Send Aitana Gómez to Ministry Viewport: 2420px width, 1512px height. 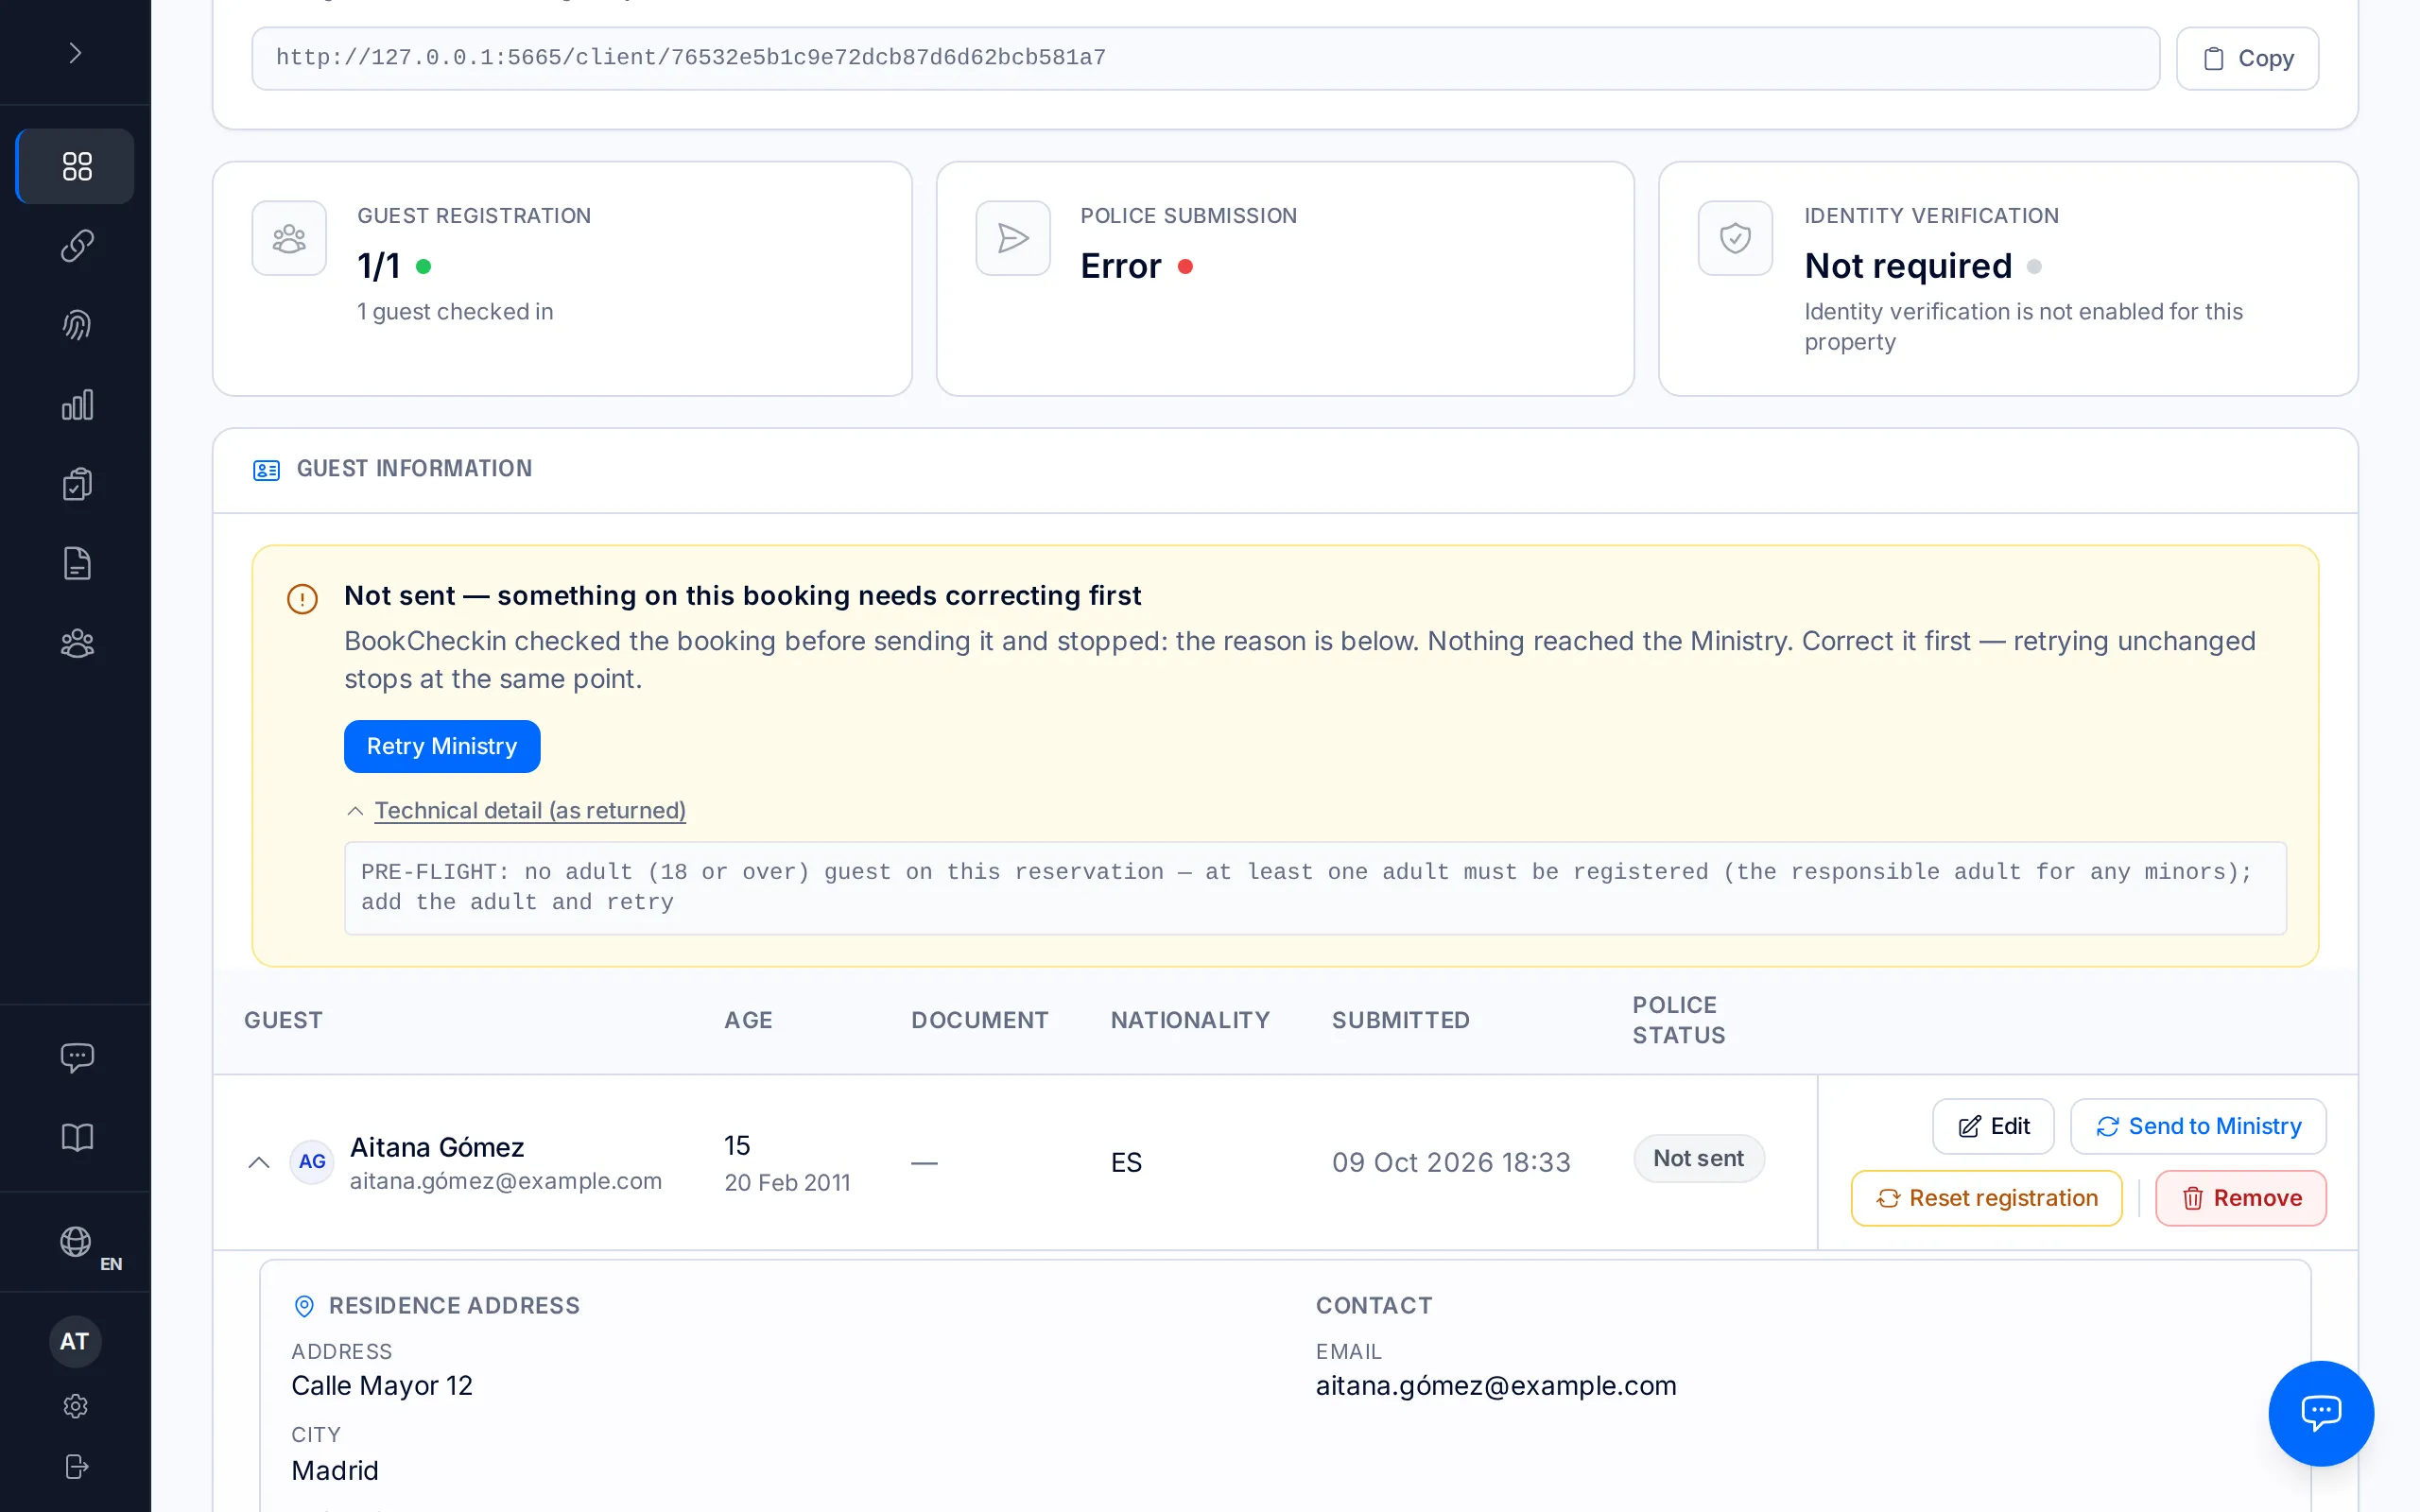(2198, 1126)
